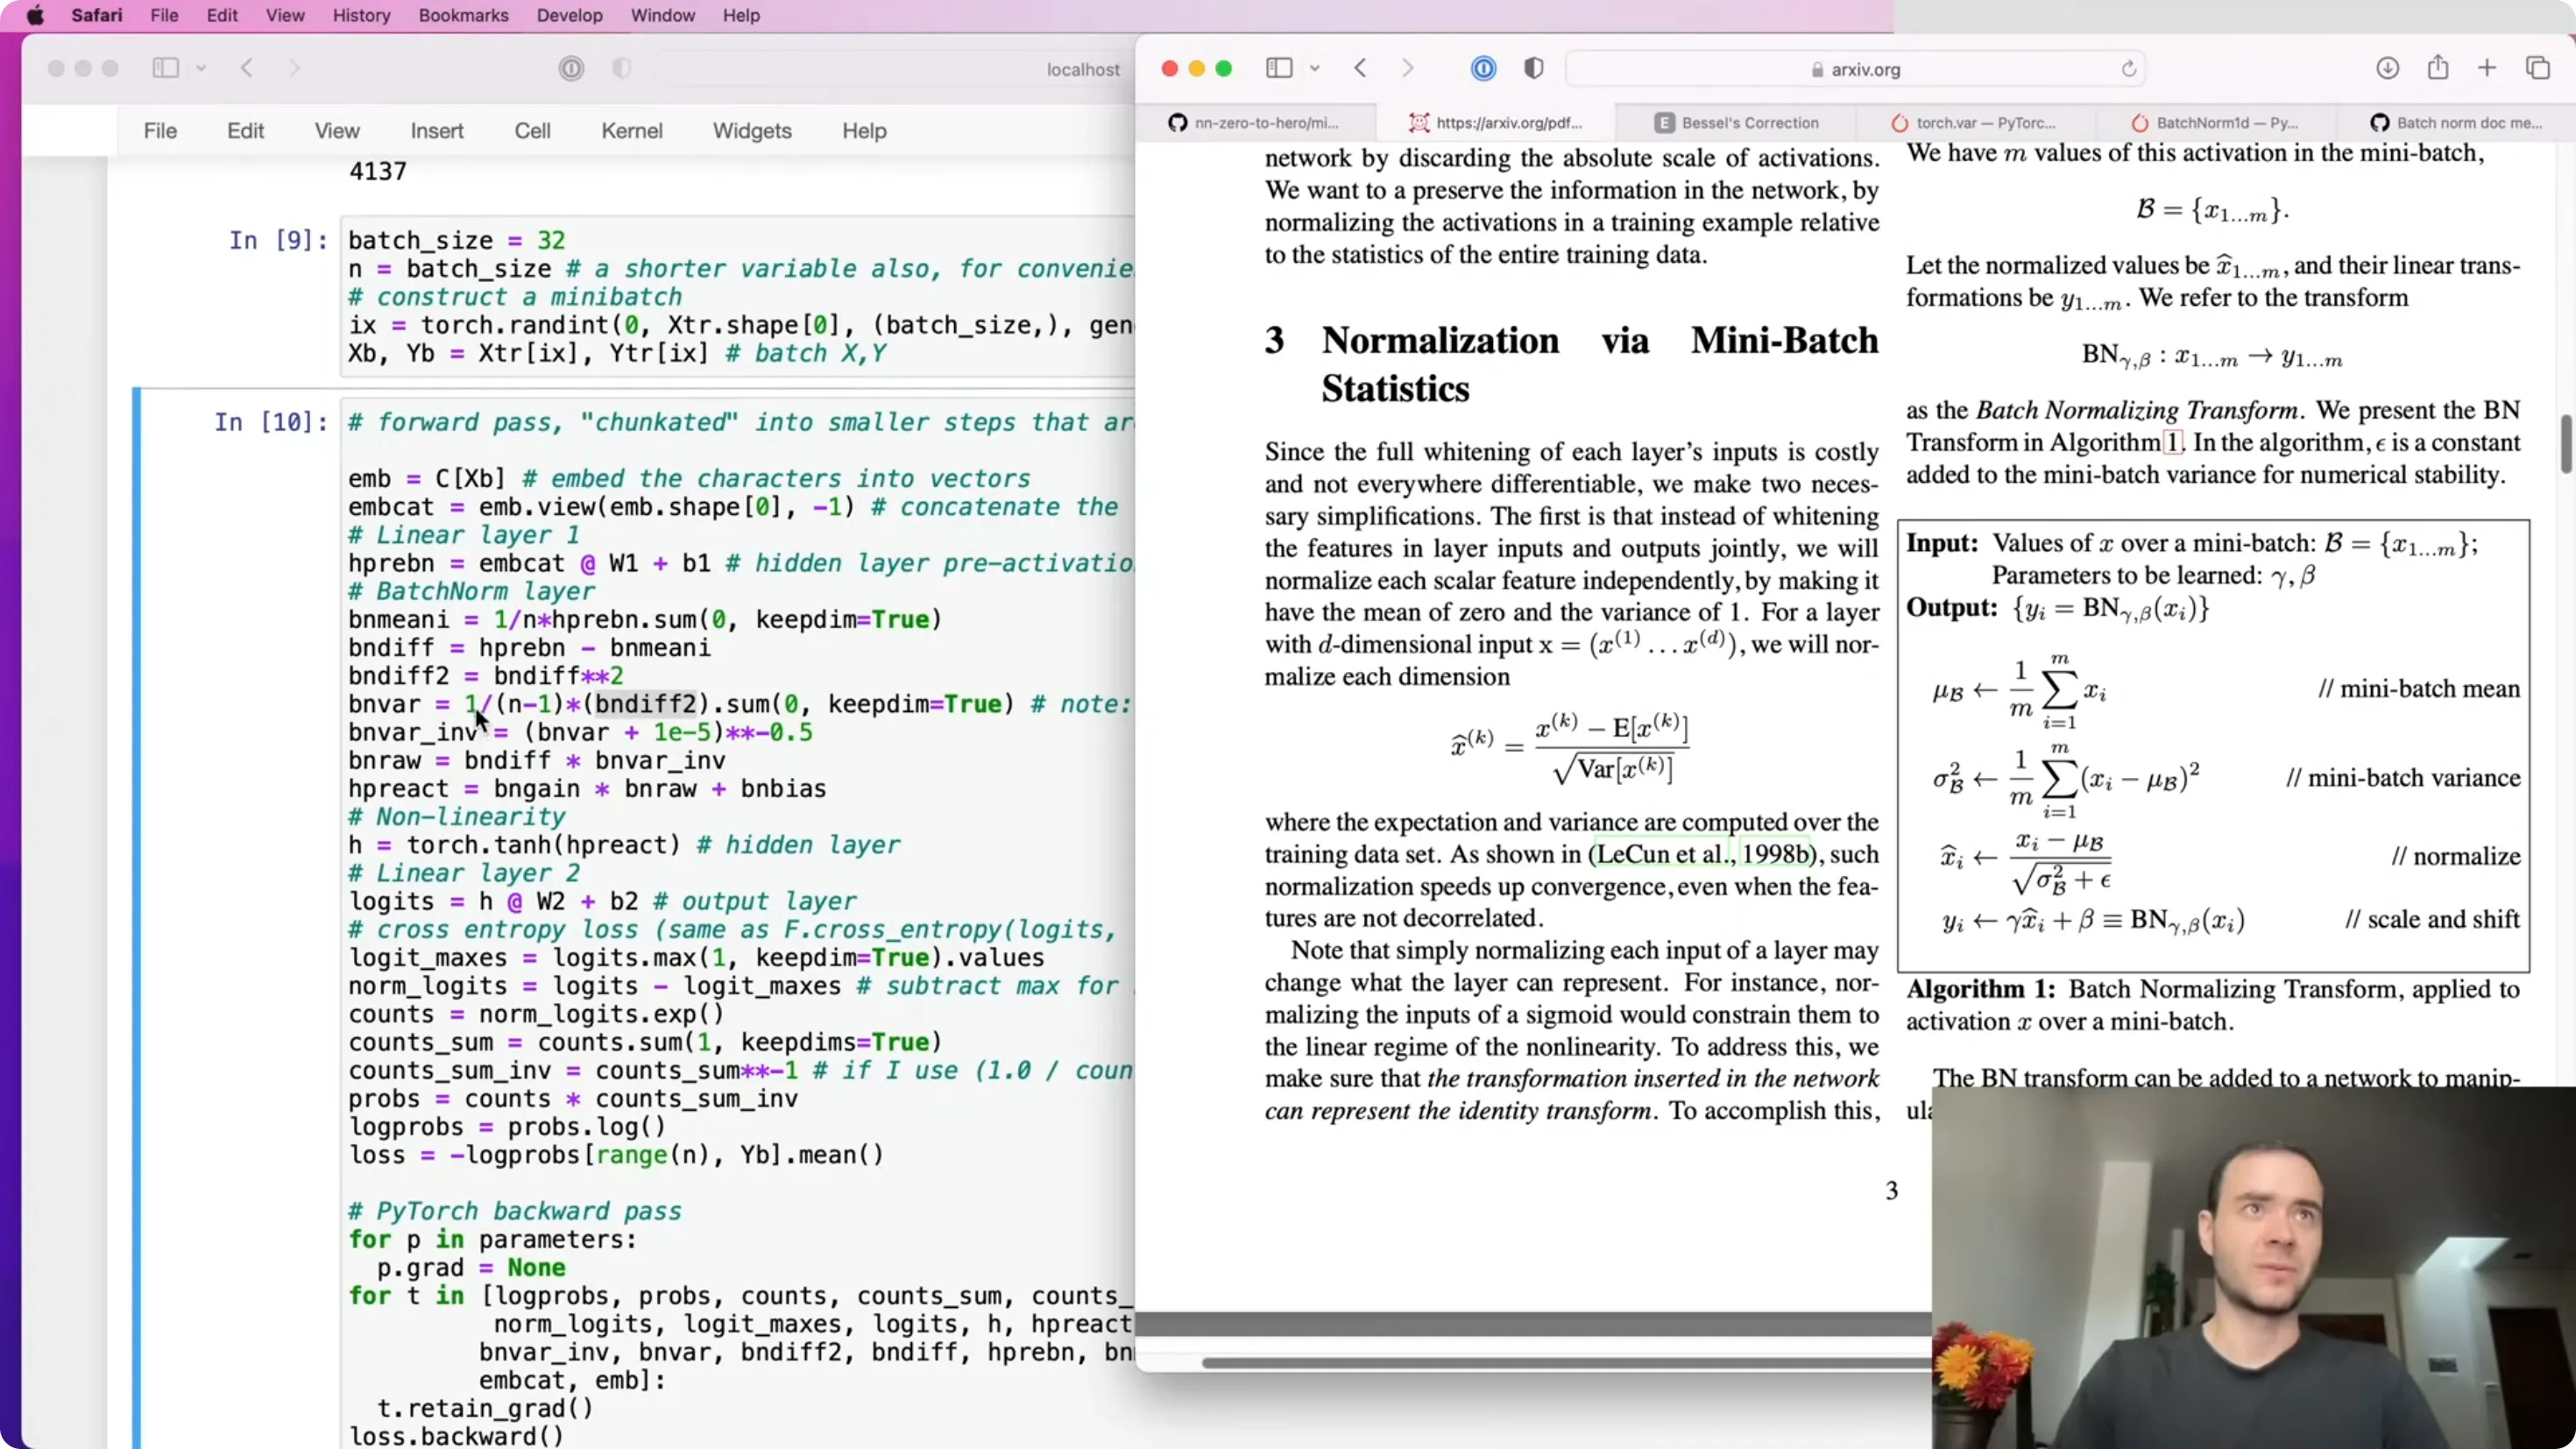Go forward in arxiv Safari window
Viewport: 2576px width, 1449px height.
[x=1408, y=68]
